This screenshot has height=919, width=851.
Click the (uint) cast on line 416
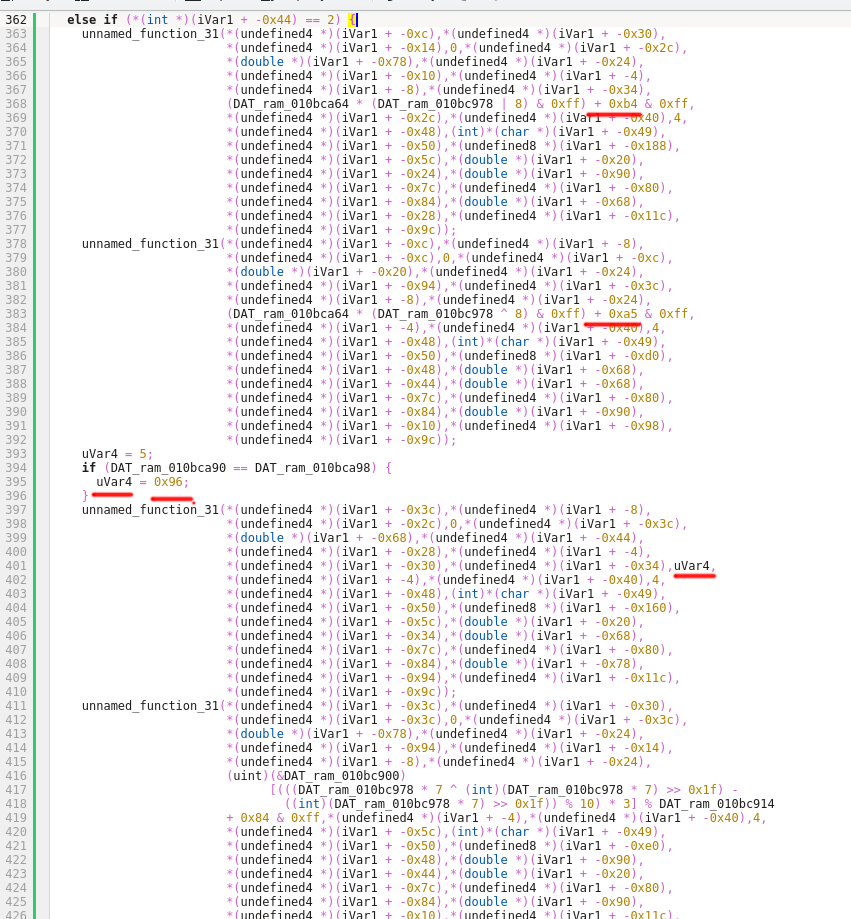[247, 775]
